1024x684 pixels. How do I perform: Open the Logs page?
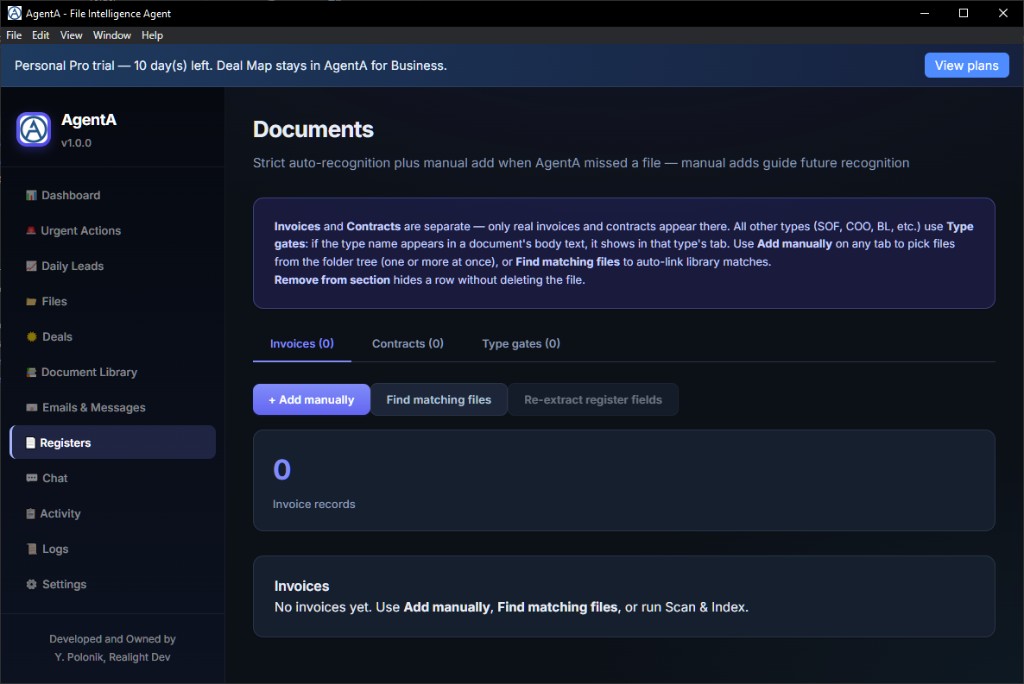113,549
